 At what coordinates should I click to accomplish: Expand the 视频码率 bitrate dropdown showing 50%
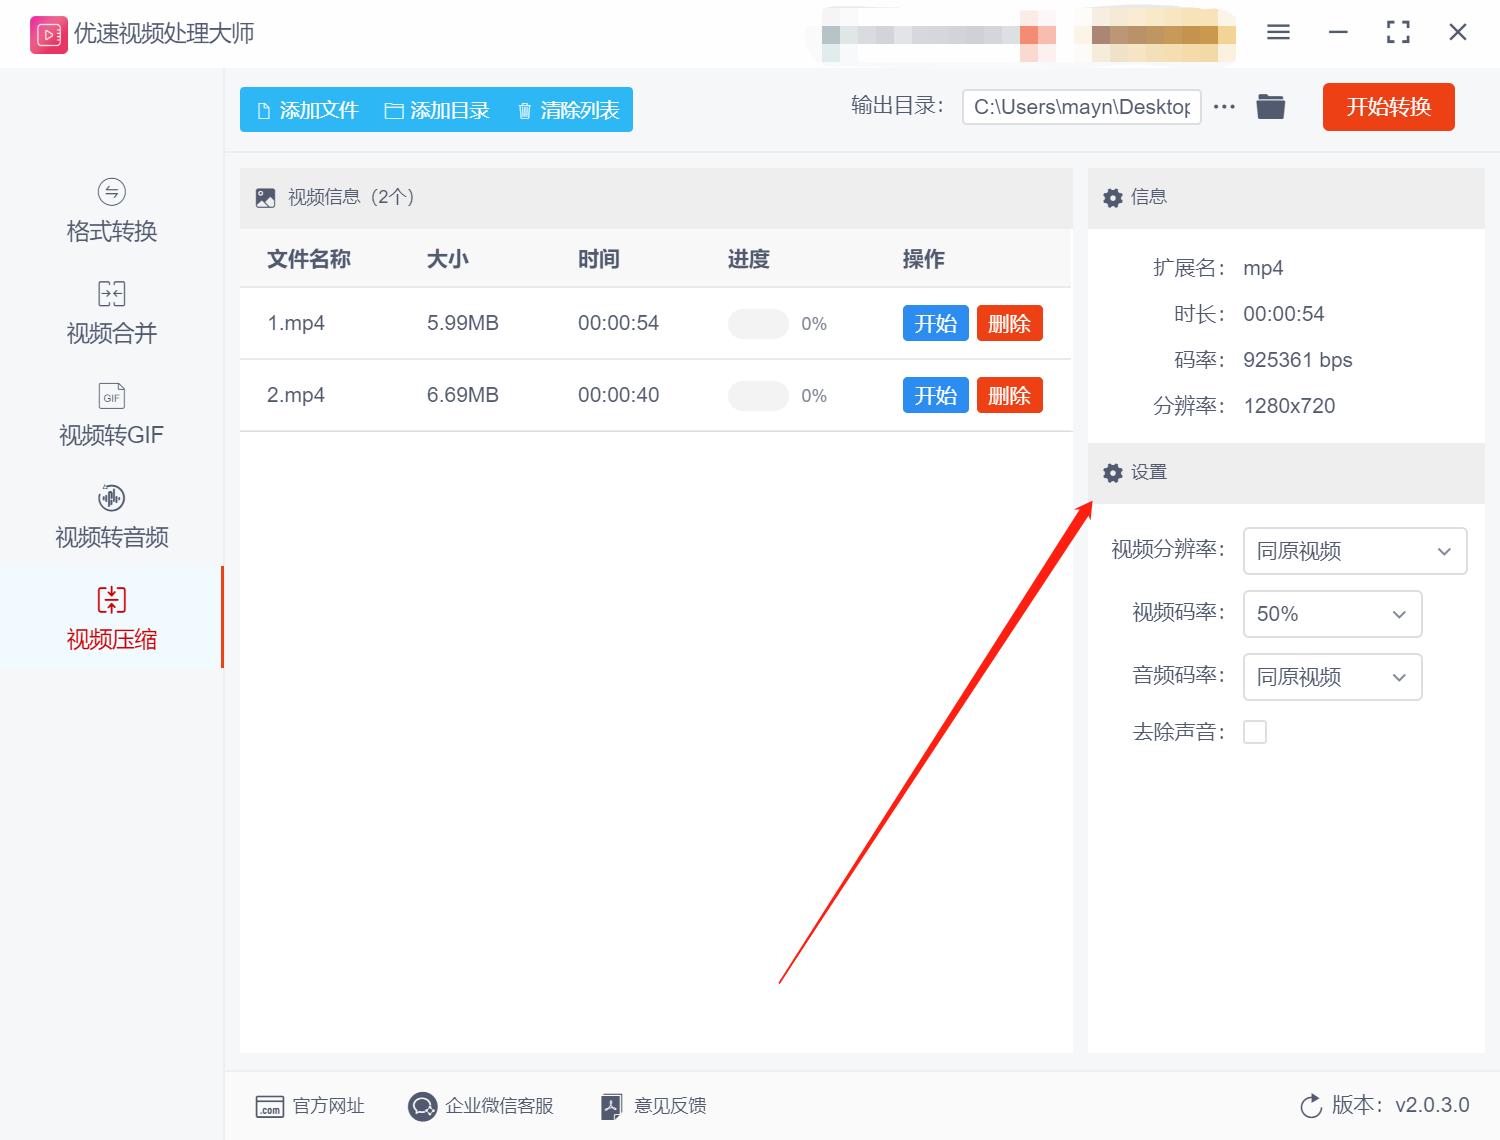point(1331,614)
